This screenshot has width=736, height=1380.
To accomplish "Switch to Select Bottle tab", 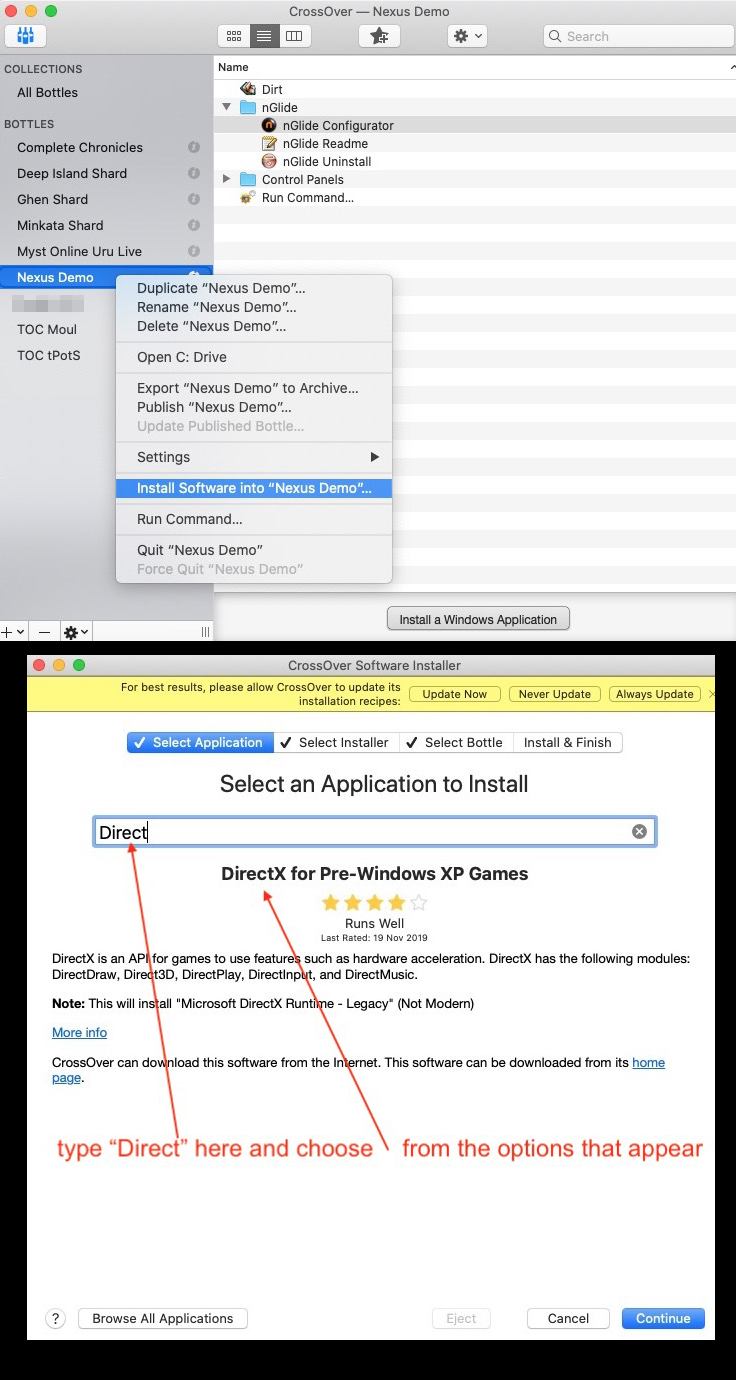I will click(456, 742).
